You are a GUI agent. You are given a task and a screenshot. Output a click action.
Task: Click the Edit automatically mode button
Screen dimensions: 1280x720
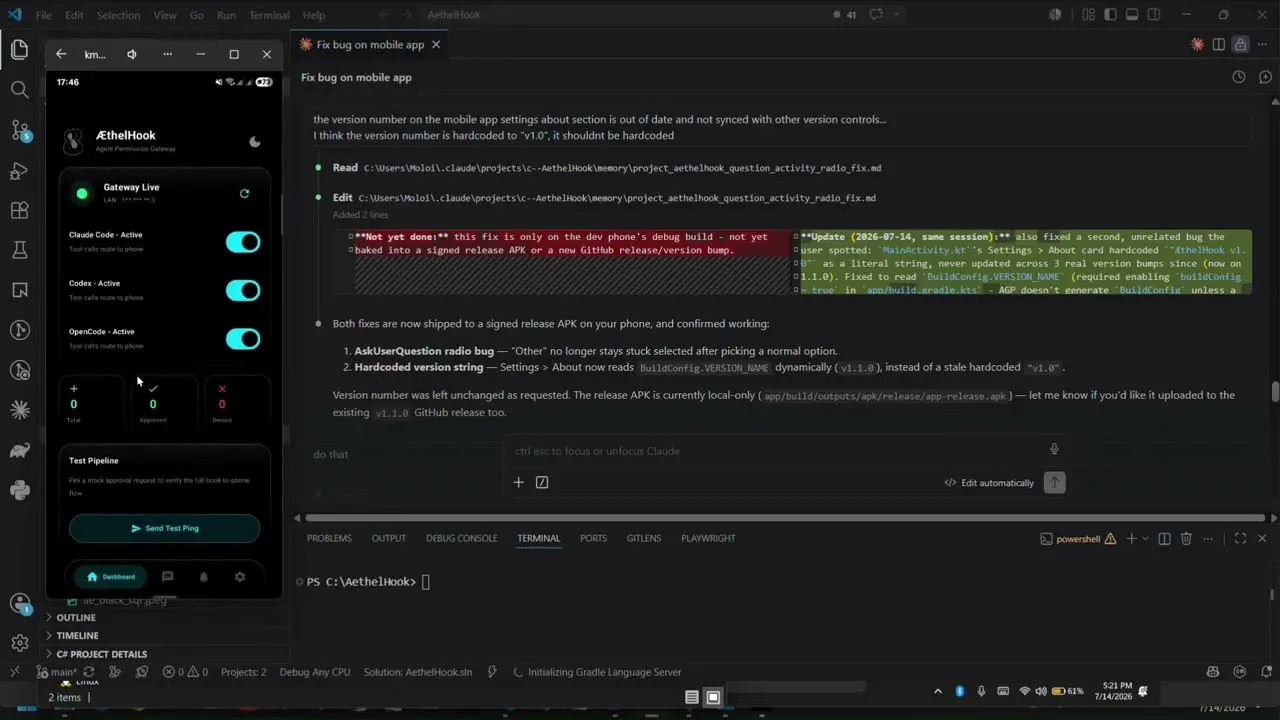coord(989,483)
